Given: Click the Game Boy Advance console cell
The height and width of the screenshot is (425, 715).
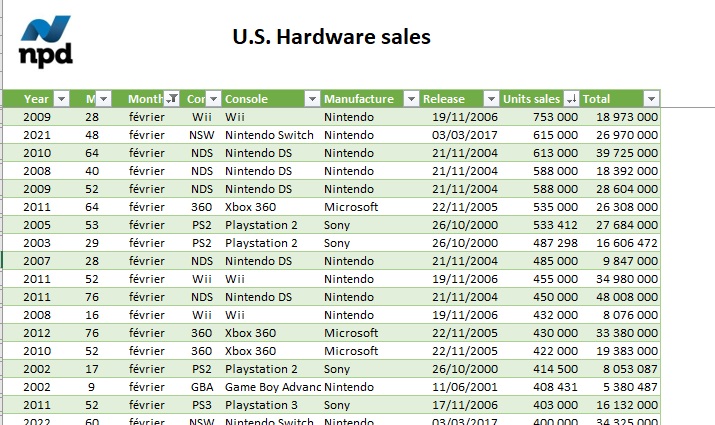Looking at the screenshot, I should [272, 387].
